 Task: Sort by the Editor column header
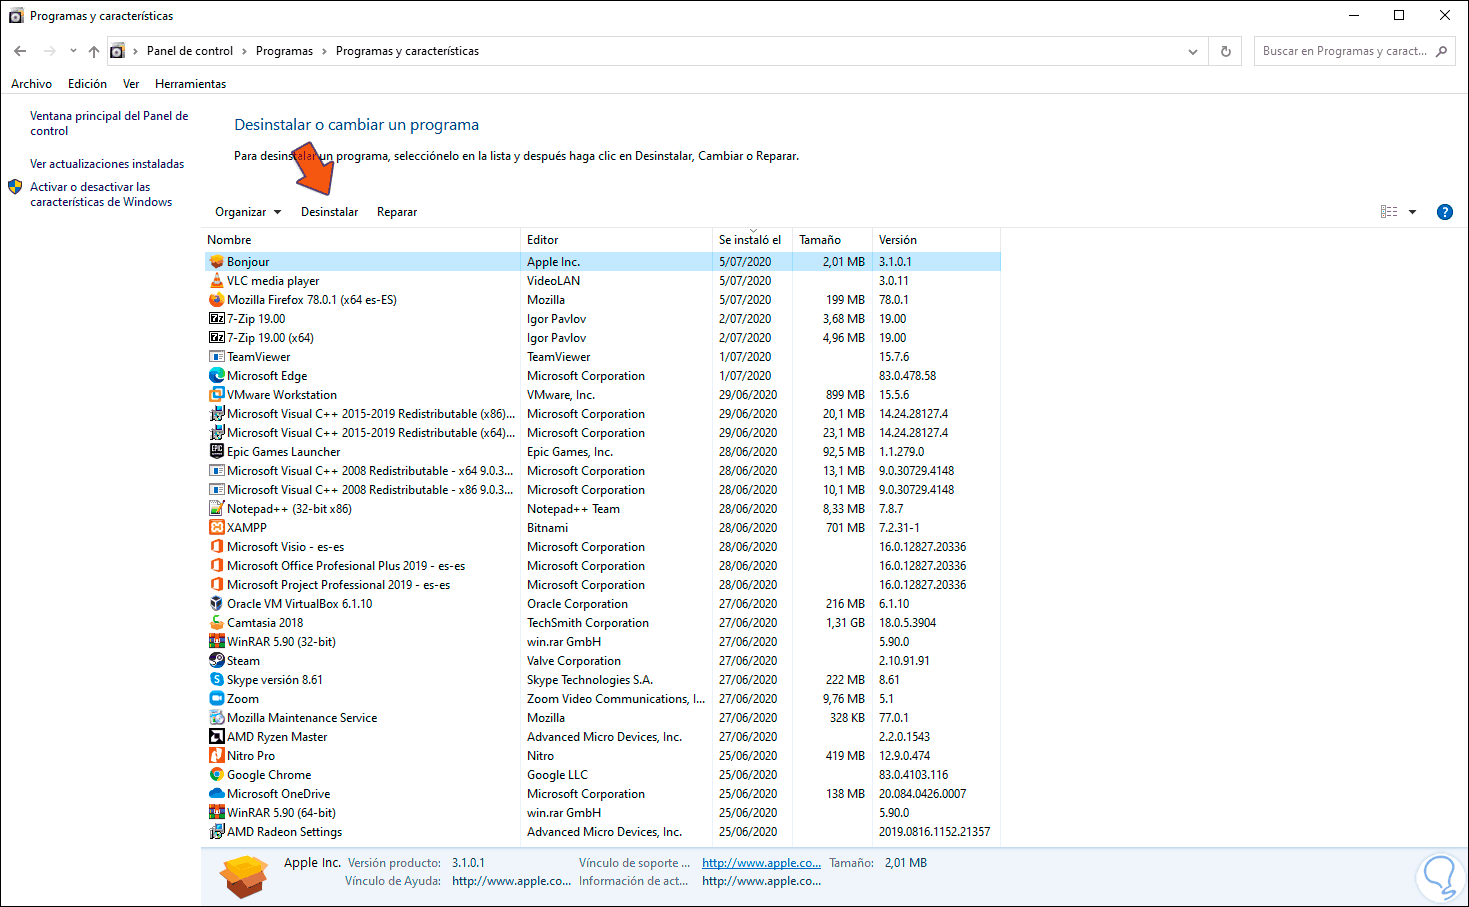click(616, 240)
